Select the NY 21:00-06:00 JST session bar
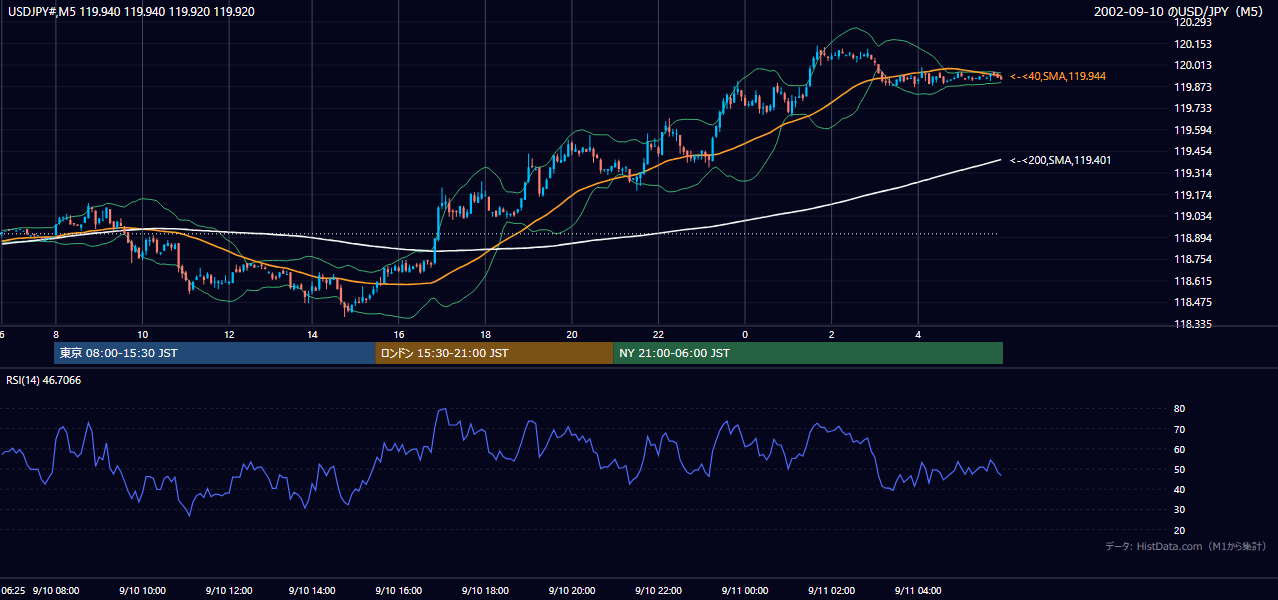Viewport: 1278px width, 600px height. pos(808,353)
